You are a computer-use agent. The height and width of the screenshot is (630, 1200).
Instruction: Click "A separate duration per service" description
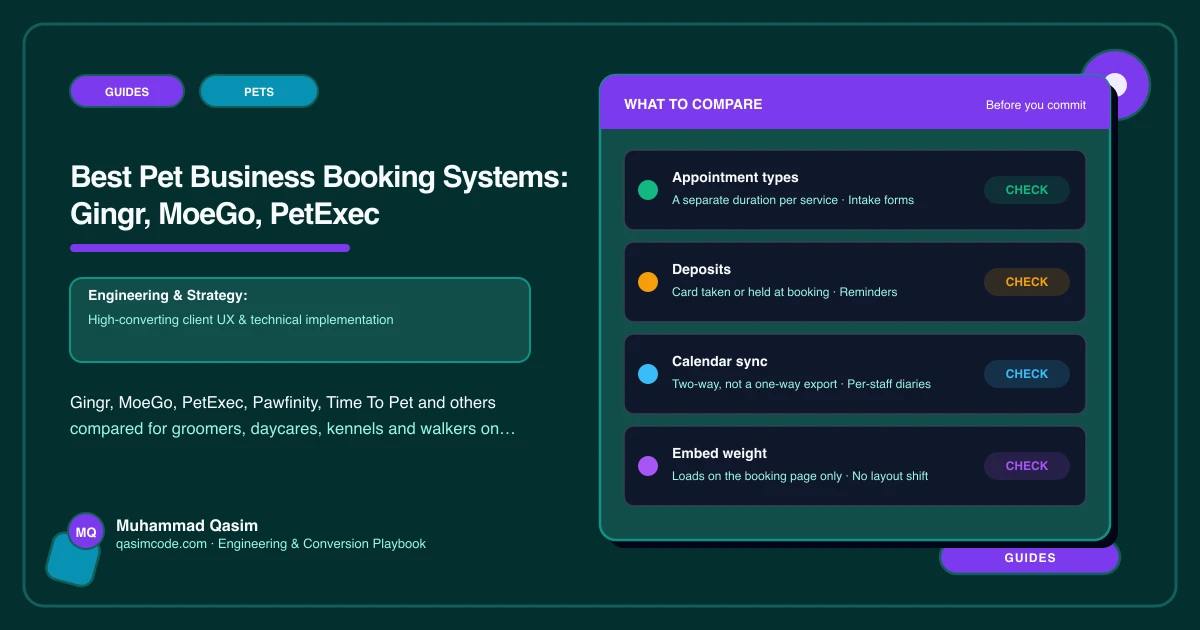[x=756, y=200]
